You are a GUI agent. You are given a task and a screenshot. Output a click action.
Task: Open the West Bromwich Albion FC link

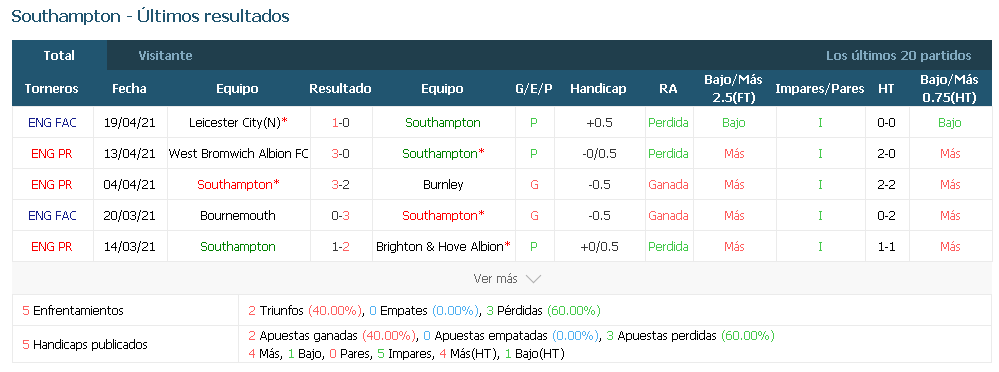click(238, 154)
